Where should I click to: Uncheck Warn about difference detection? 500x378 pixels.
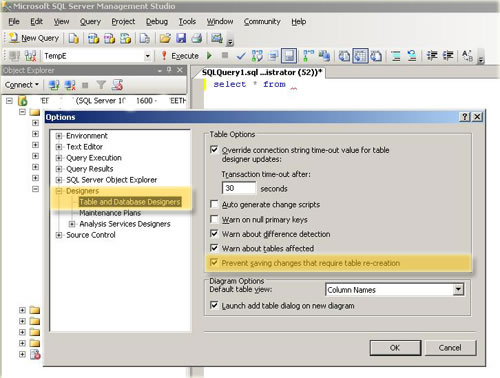214,234
